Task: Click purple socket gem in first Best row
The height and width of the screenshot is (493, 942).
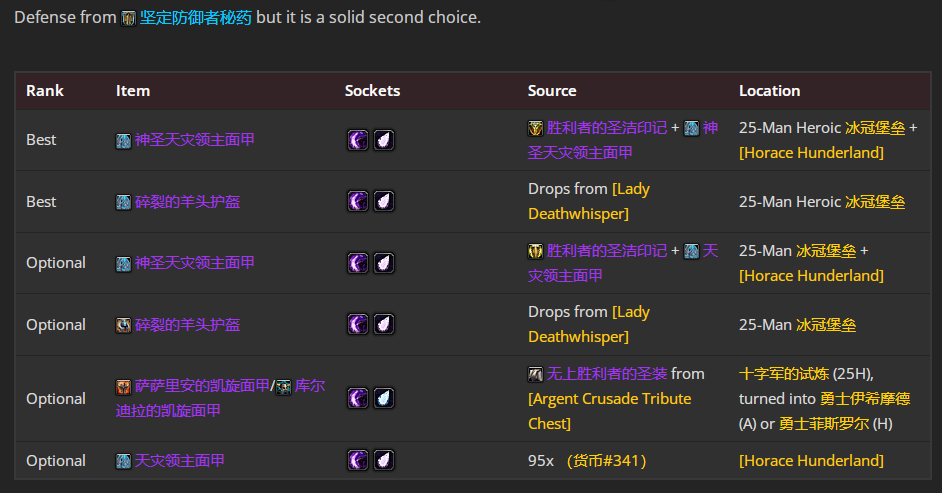Action: pos(357,140)
